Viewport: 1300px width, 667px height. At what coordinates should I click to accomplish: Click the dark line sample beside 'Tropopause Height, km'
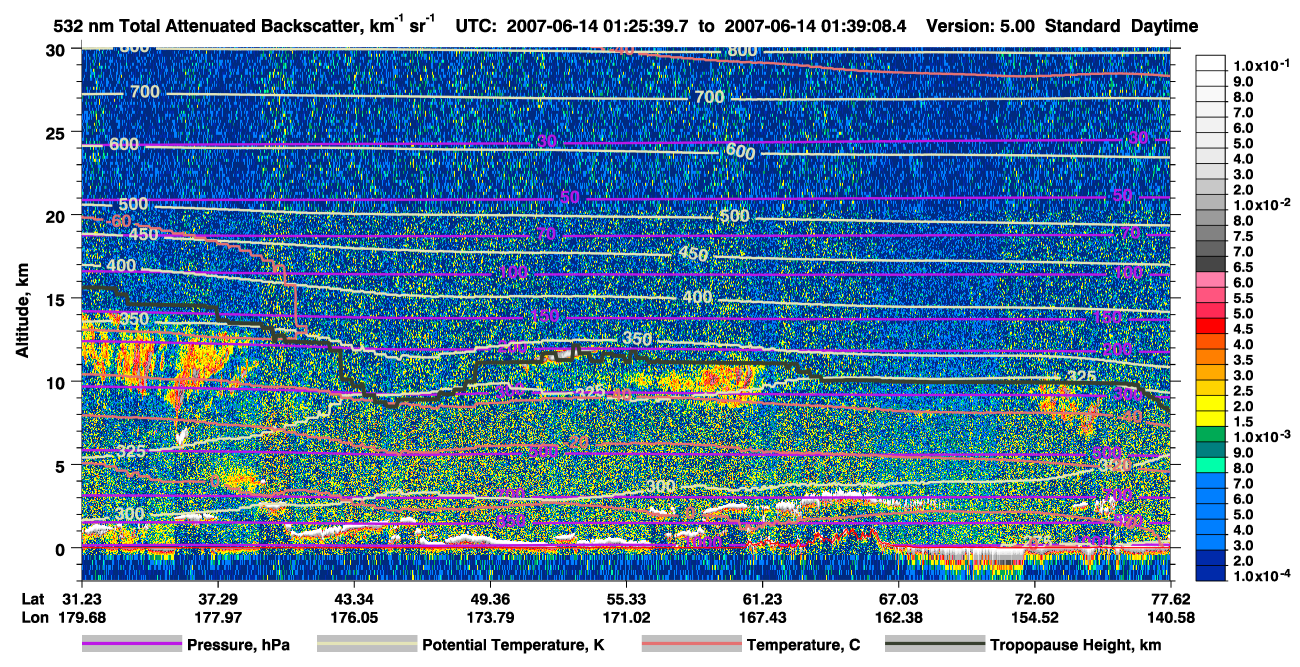click(935, 645)
